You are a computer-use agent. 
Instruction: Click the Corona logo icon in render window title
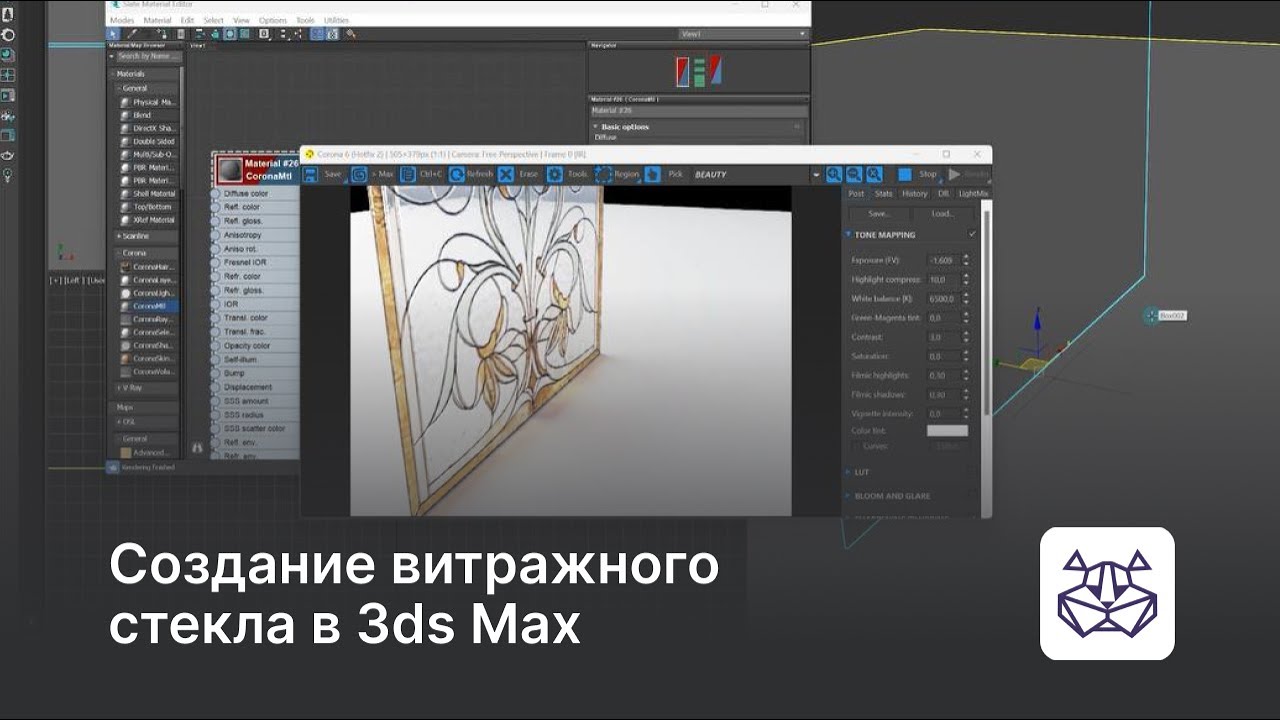point(309,154)
